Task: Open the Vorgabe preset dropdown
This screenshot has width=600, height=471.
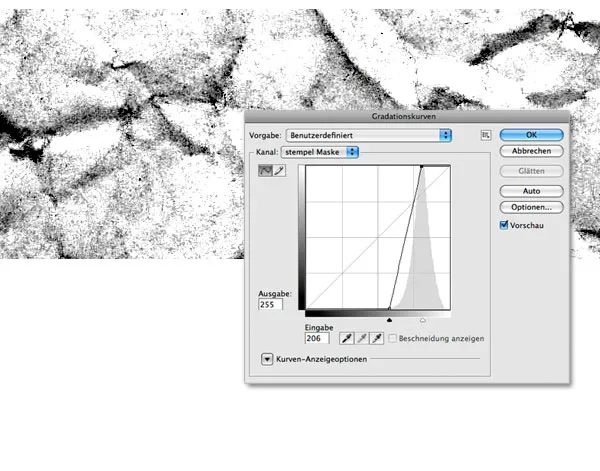Action: [x=368, y=134]
